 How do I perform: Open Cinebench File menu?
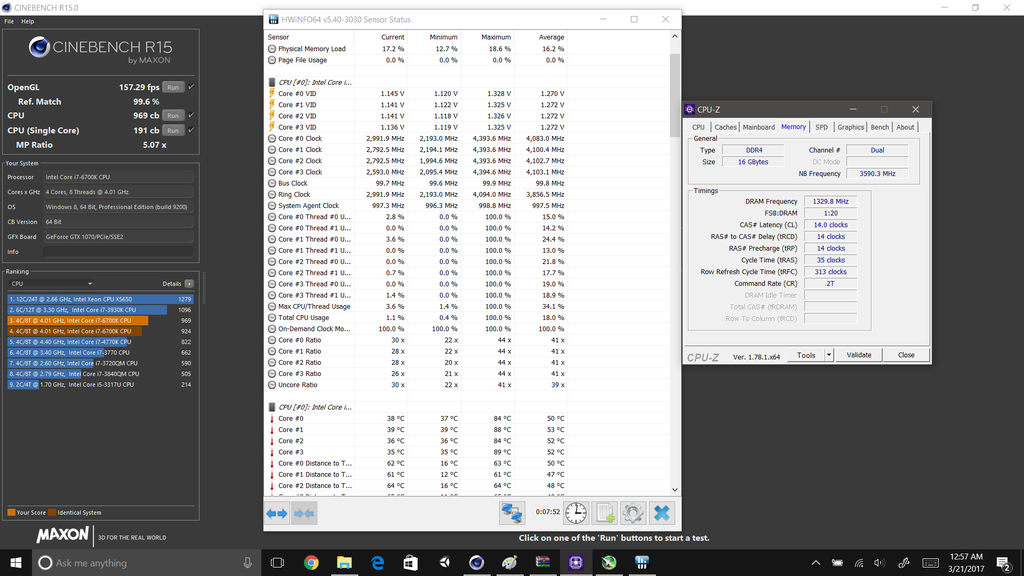tap(9, 22)
